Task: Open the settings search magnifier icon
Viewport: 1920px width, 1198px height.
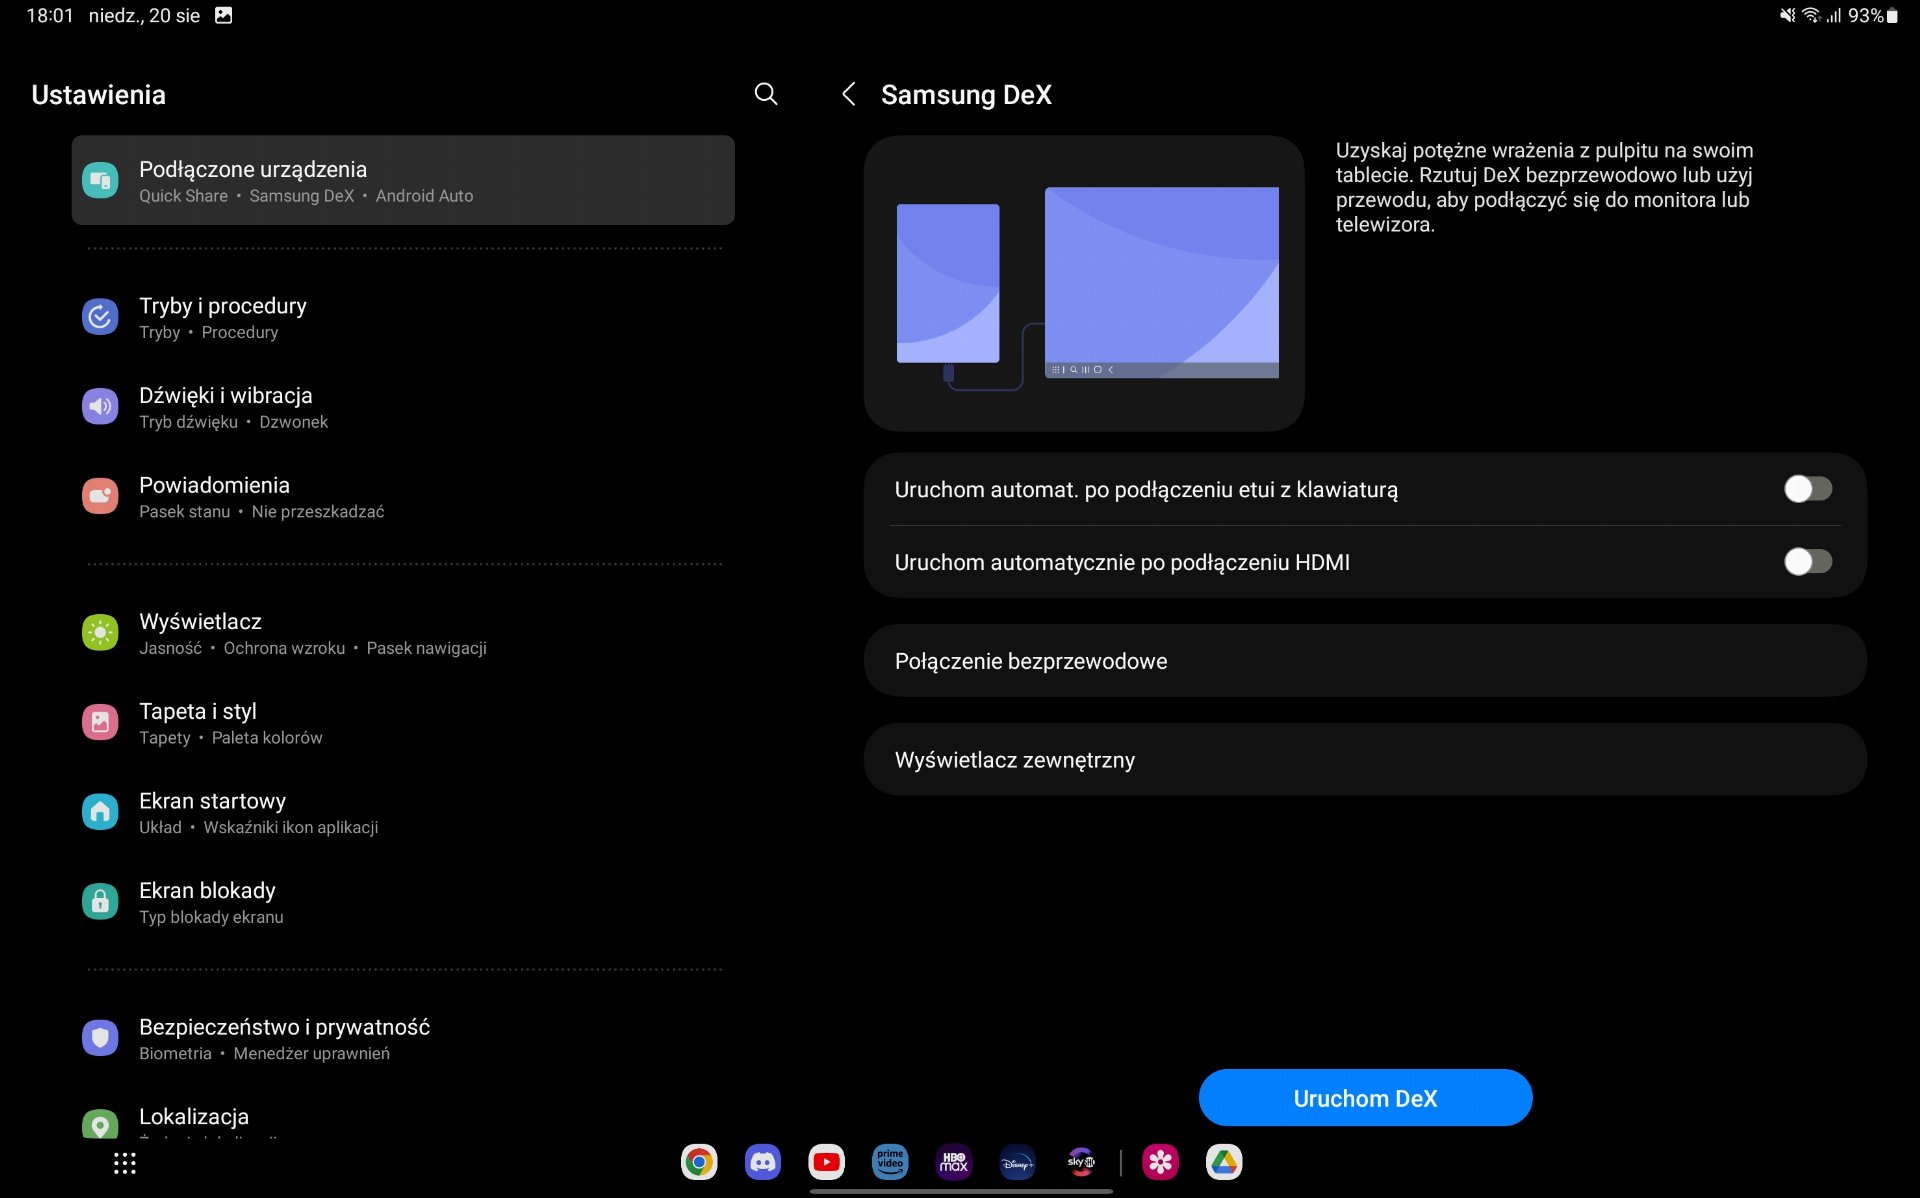Action: point(765,94)
